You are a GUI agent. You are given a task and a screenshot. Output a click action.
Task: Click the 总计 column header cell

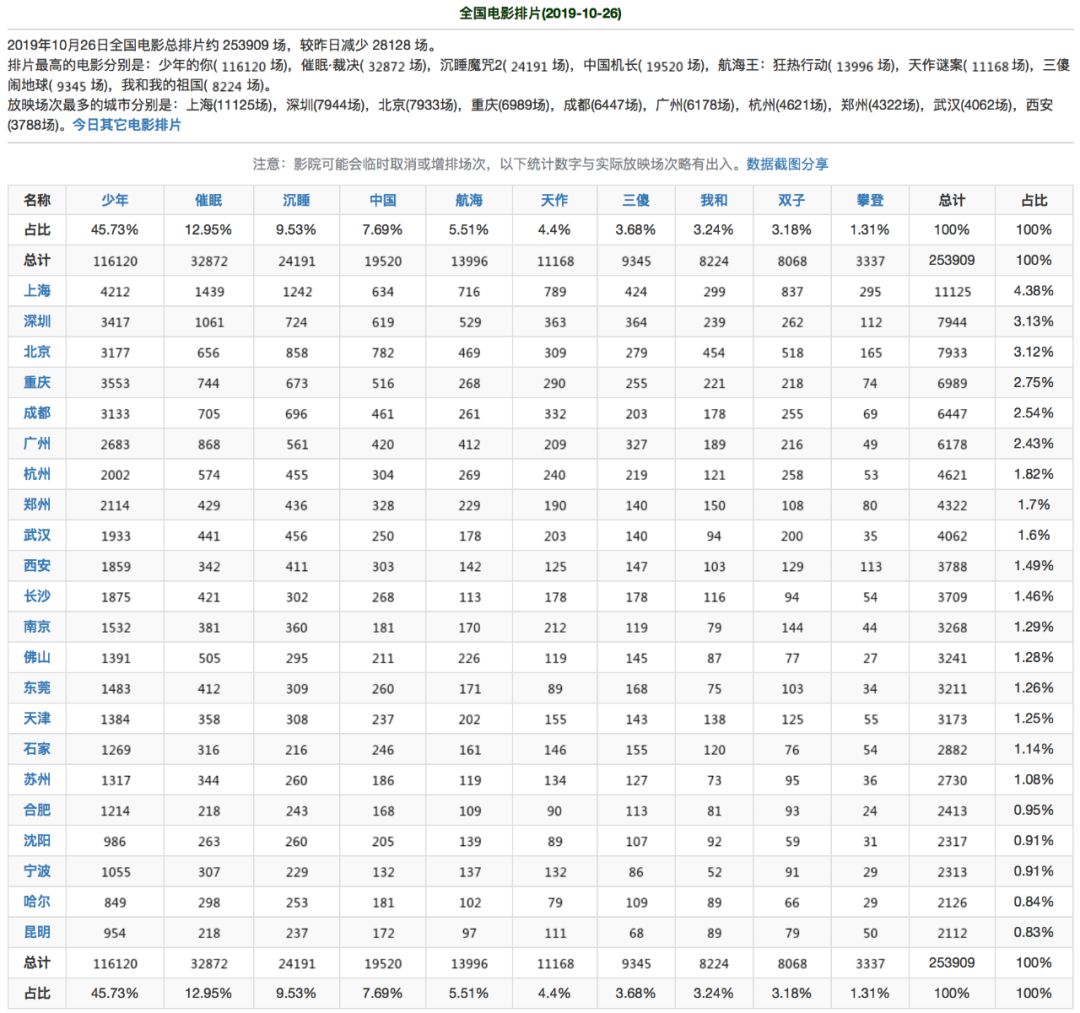coord(952,200)
